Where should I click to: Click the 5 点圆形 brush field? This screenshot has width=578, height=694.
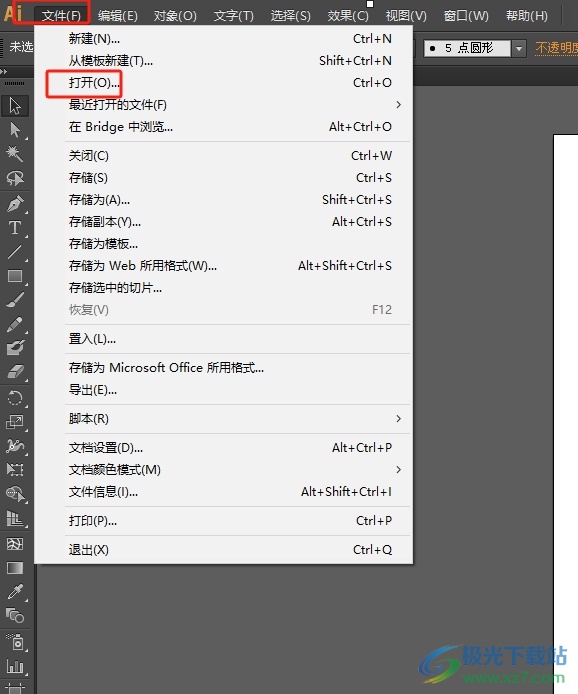467,48
